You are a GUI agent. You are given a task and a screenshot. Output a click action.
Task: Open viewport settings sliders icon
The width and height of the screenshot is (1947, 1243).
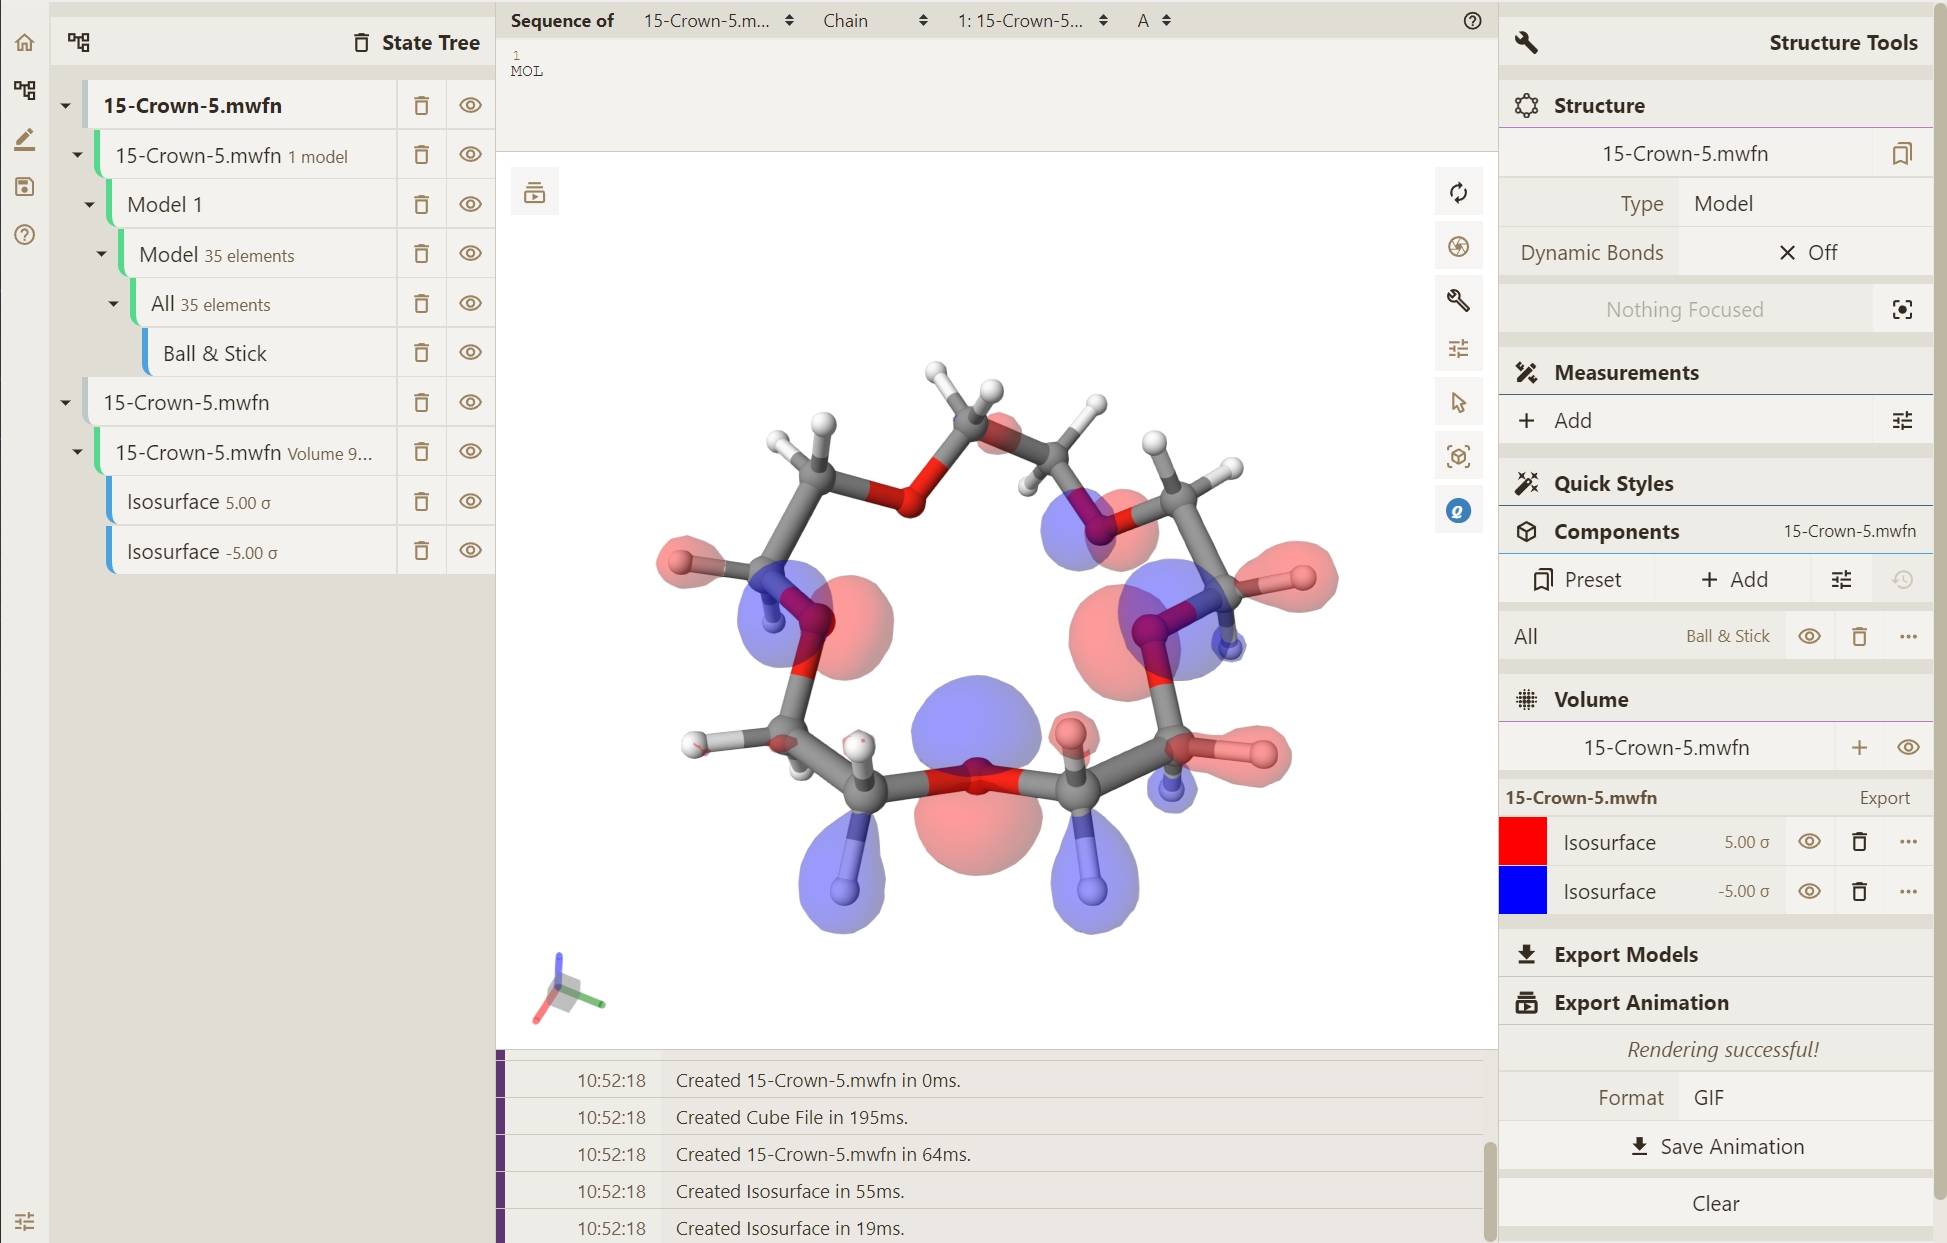(x=1458, y=348)
